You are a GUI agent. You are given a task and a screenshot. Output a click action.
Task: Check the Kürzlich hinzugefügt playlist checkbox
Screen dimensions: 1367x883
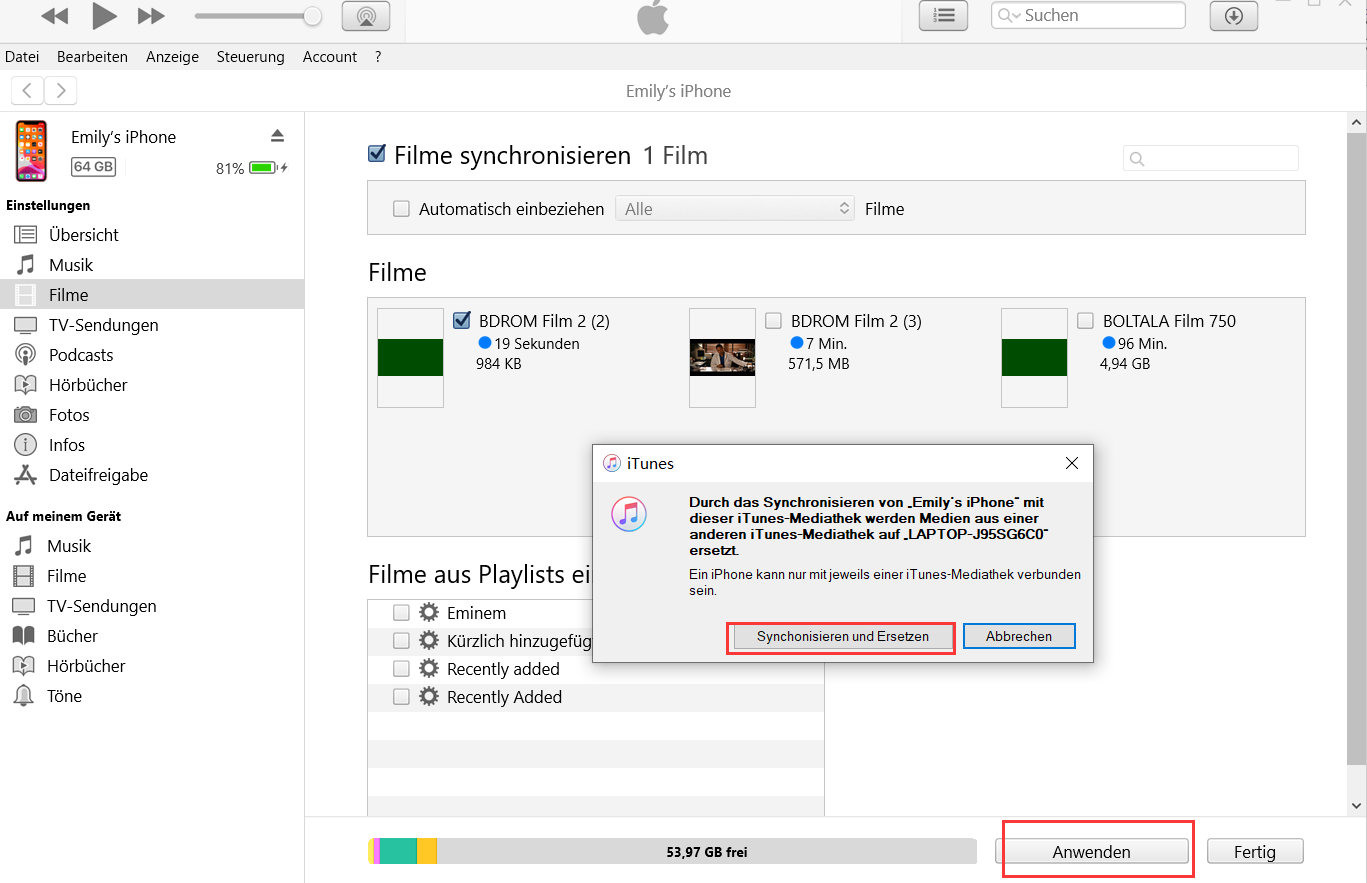pos(401,641)
